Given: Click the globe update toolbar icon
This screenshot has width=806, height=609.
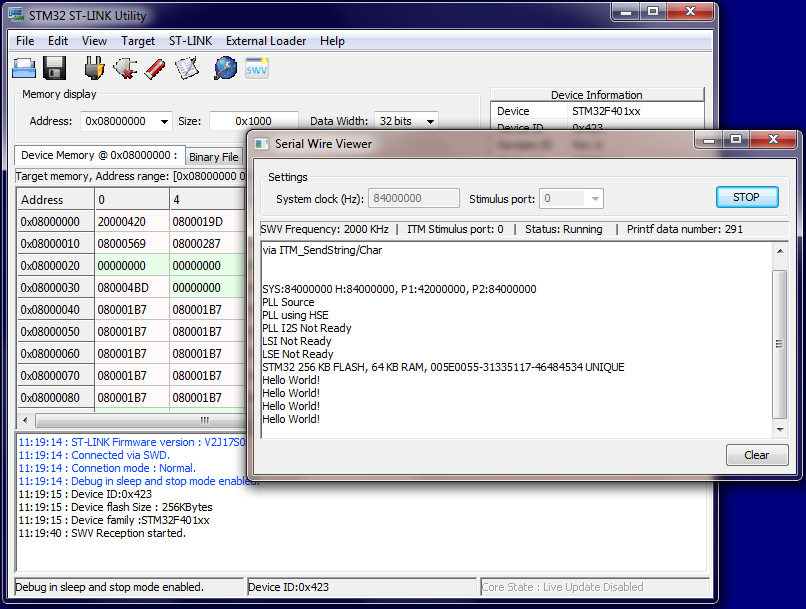Looking at the screenshot, I should (225, 68).
